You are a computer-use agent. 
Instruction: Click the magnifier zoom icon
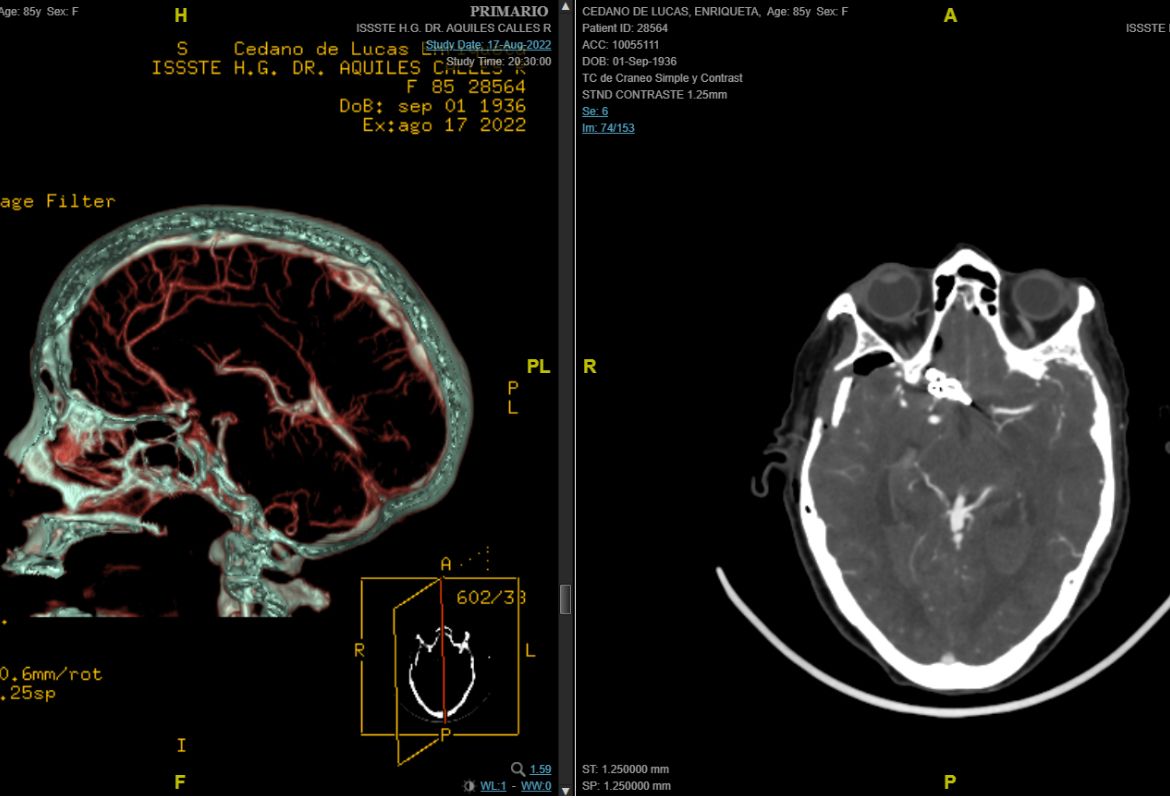point(517,769)
